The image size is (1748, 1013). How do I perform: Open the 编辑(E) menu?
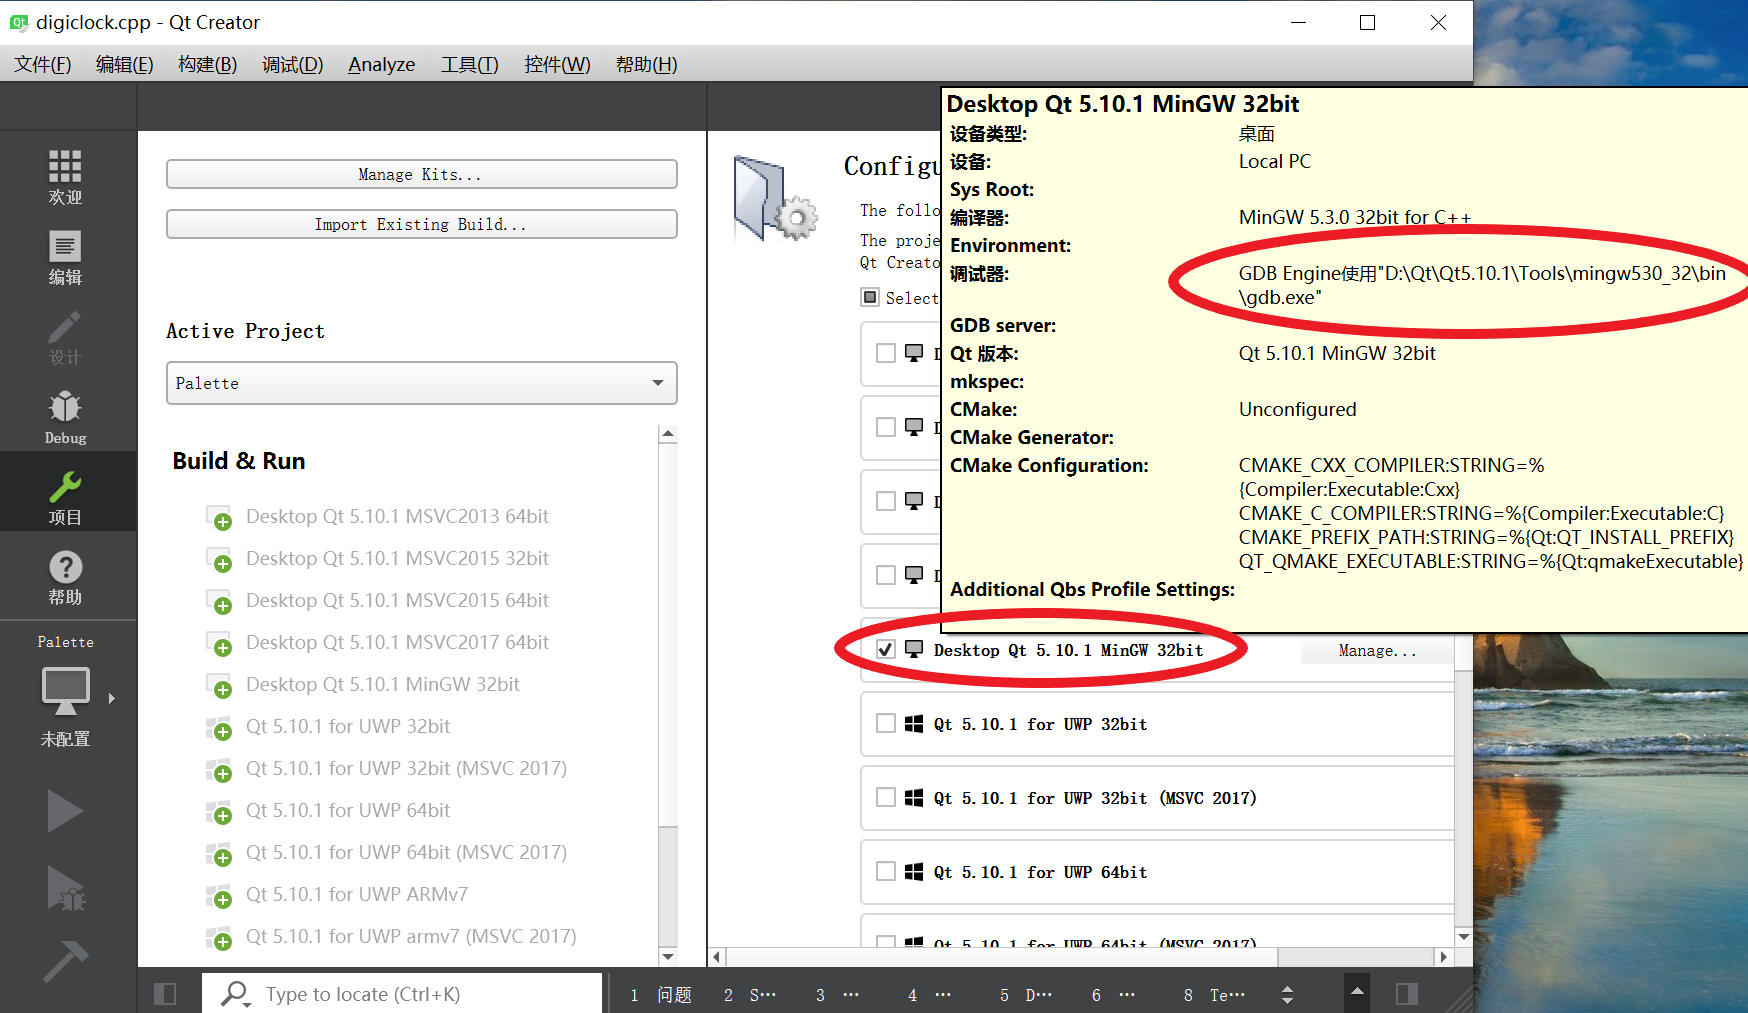click(124, 64)
